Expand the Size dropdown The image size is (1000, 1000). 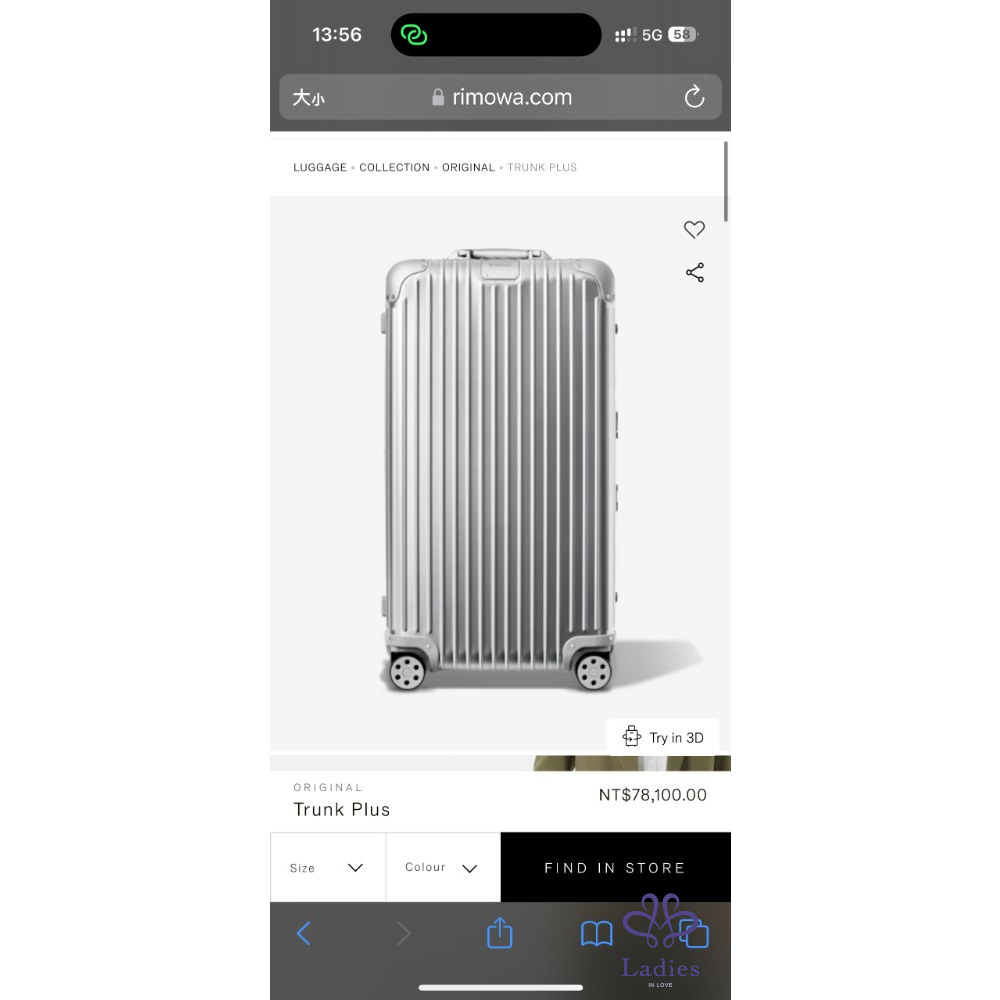328,867
